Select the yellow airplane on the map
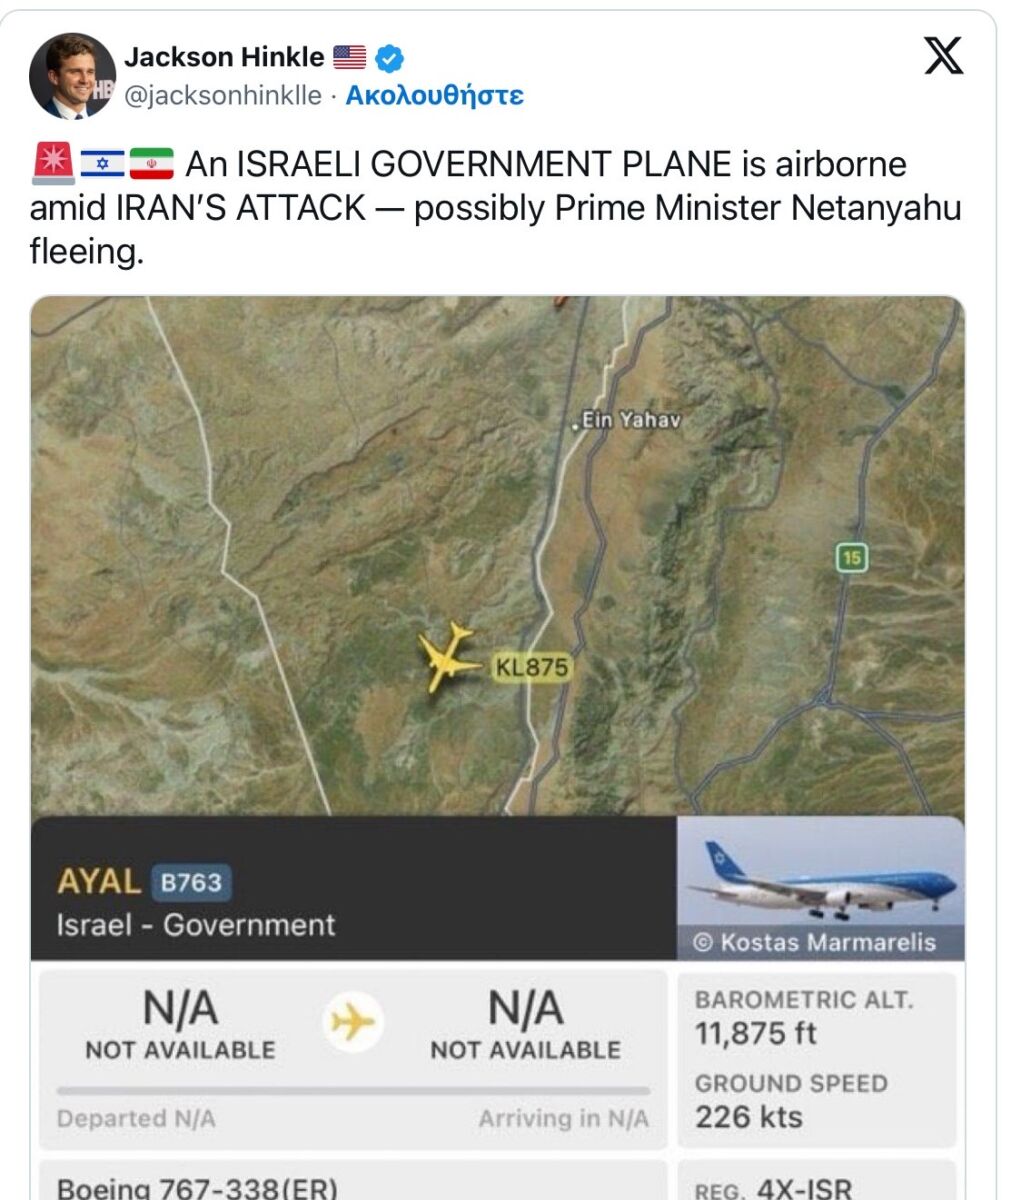Image resolution: width=1021 pixels, height=1200 pixels. point(446,656)
